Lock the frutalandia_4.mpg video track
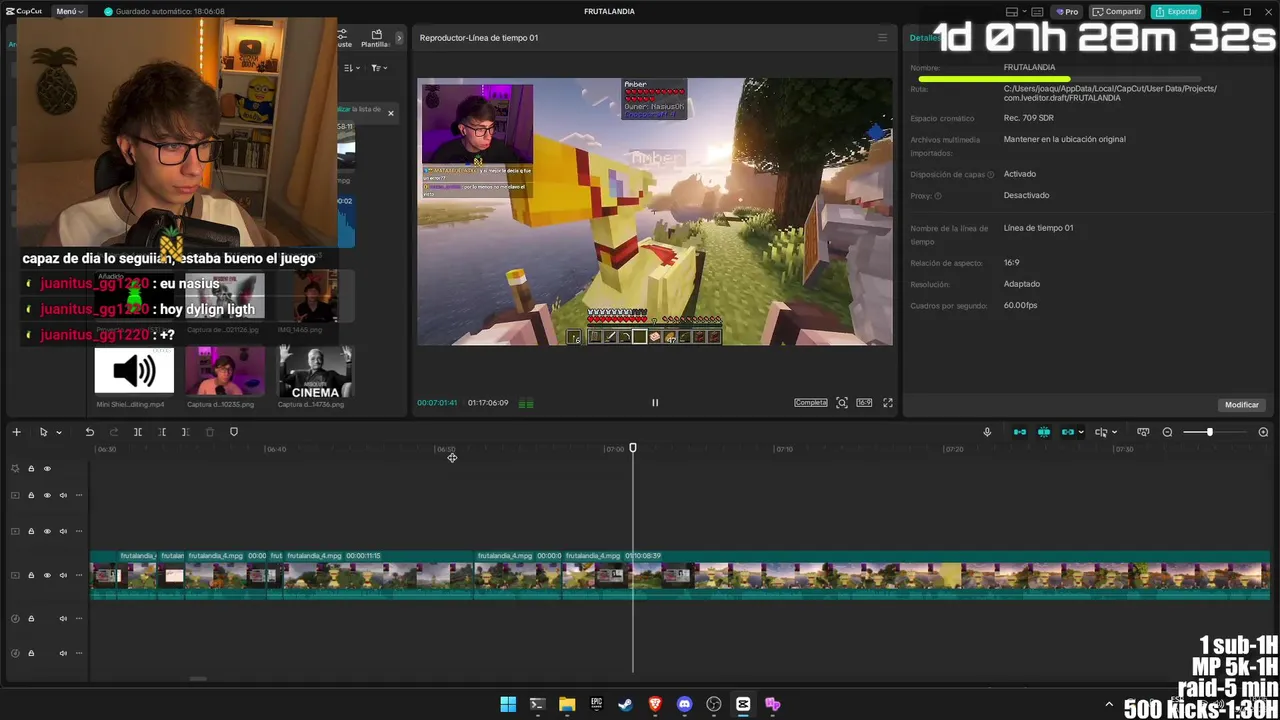Viewport: 1280px width, 720px height. tap(31, 575)
